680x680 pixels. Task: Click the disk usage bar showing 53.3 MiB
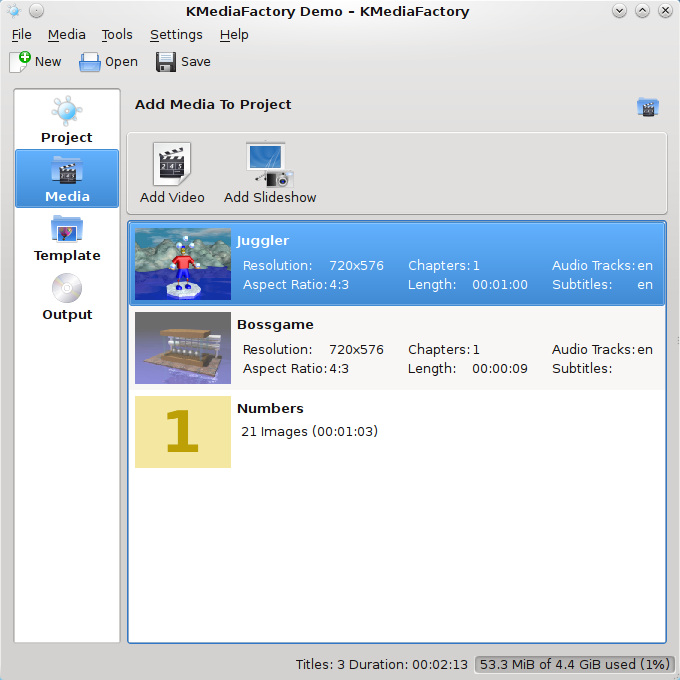[x=574, y=664]
